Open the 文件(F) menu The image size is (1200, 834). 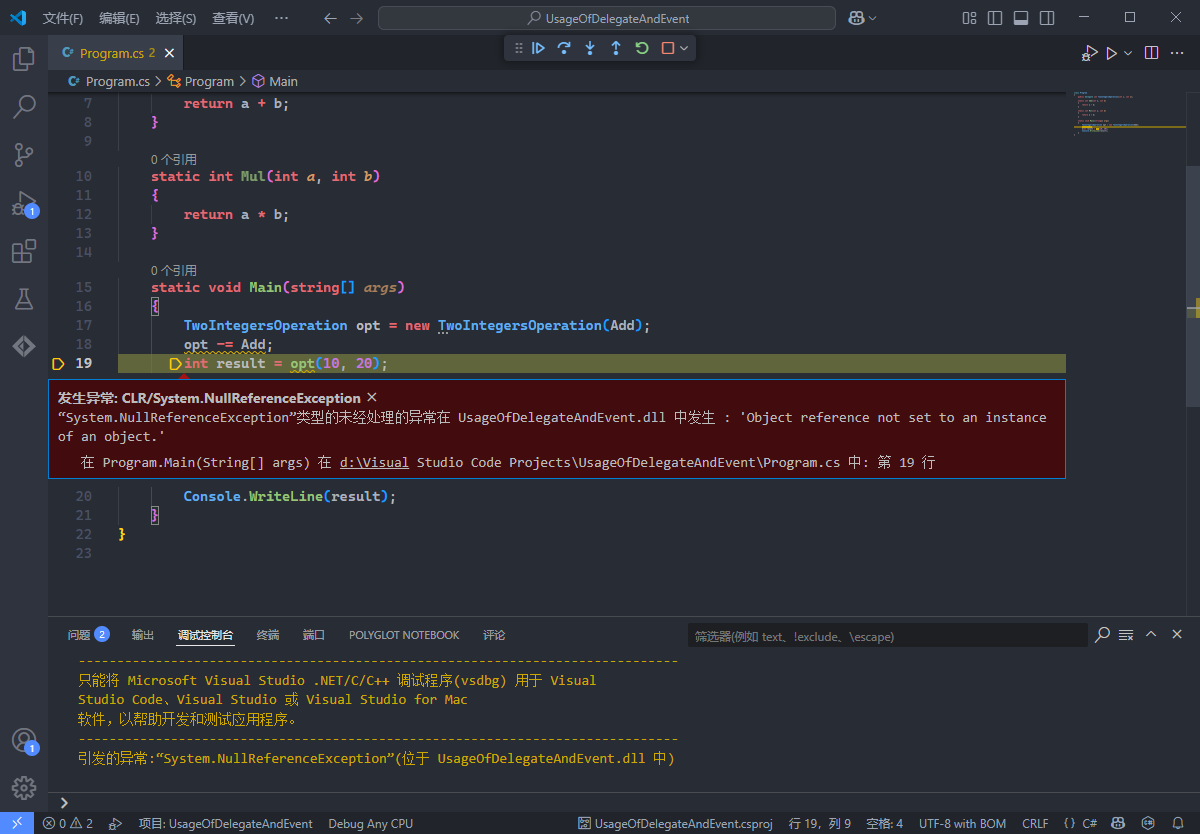[63, 18]
